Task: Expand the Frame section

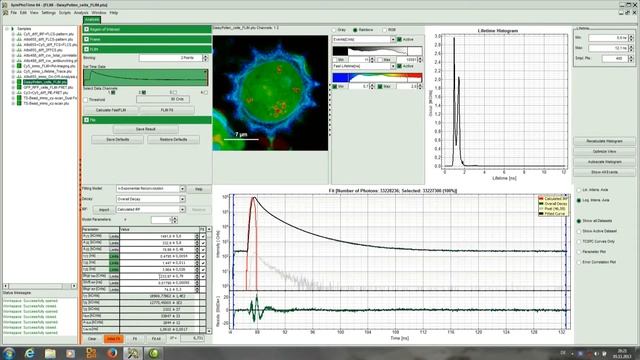Action: click(87, 39)
